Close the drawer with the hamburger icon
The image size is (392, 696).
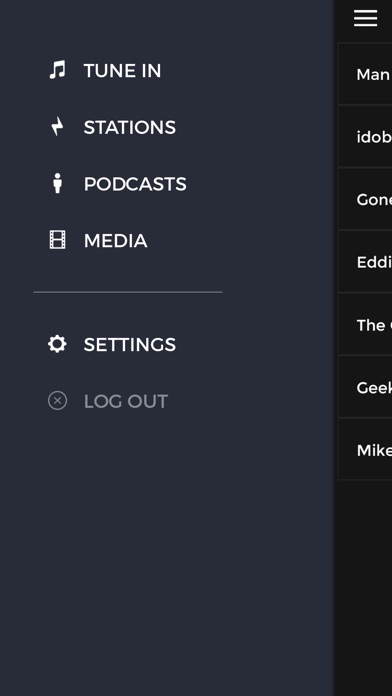click(366, 19)
